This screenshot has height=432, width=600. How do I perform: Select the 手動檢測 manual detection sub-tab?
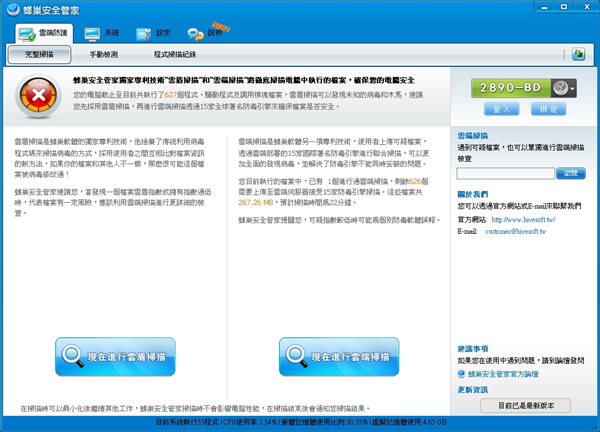tap(104, 55)
